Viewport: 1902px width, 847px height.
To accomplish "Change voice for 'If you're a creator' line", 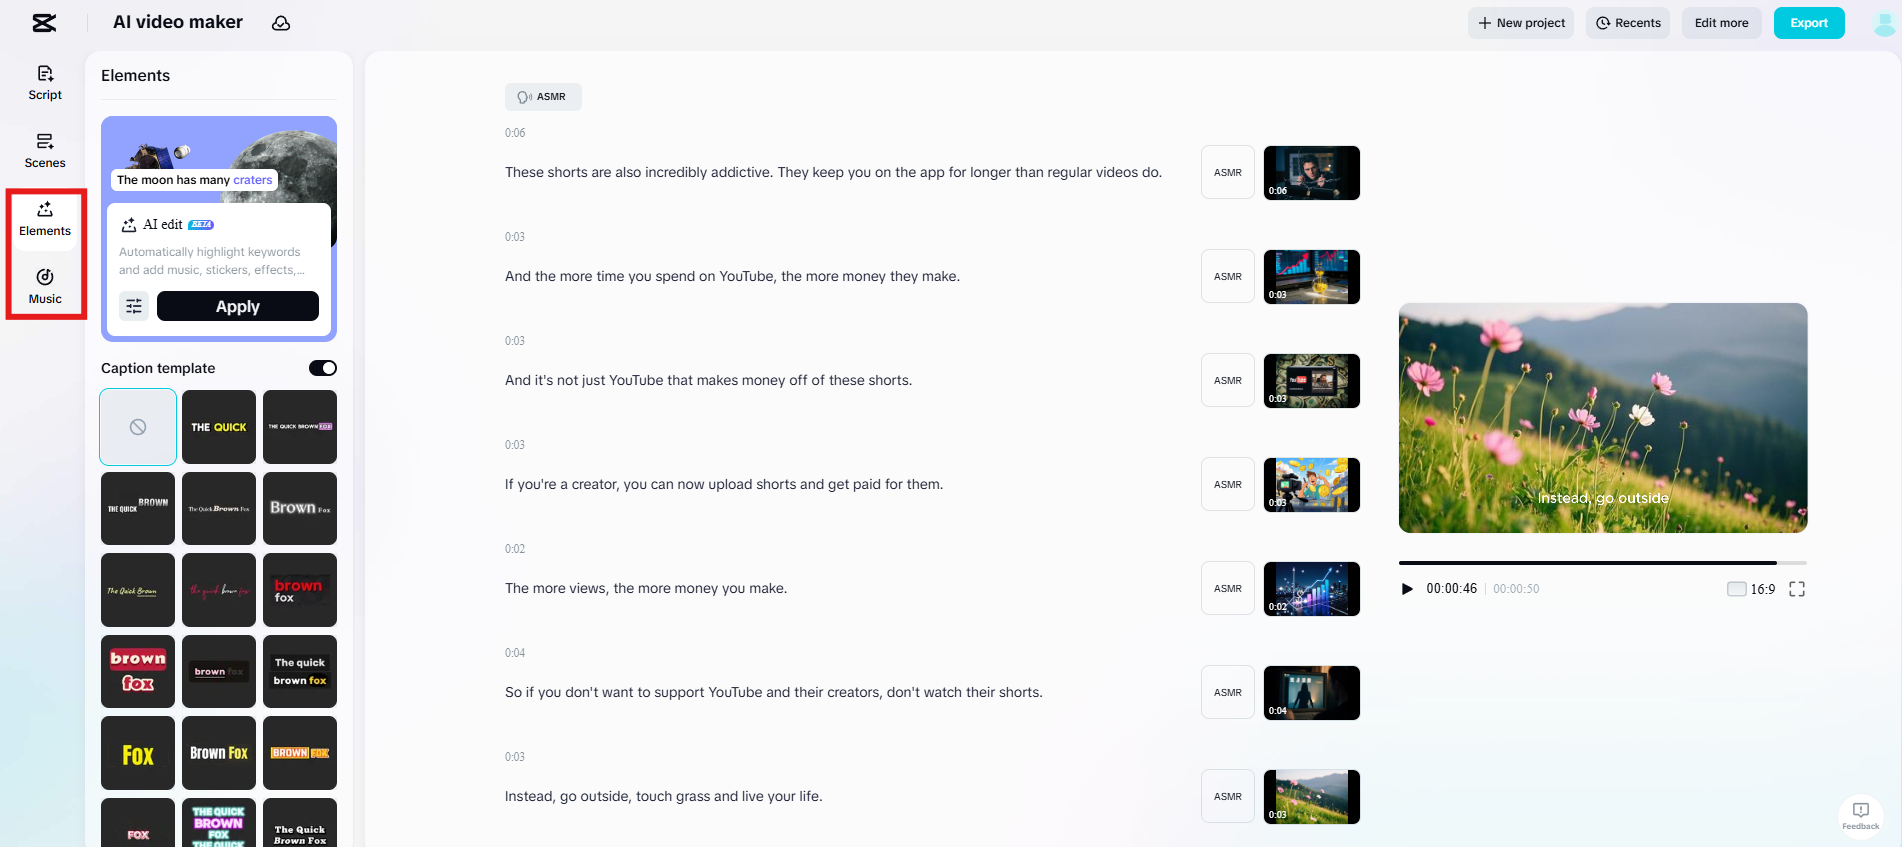I will coord(1228,485).
